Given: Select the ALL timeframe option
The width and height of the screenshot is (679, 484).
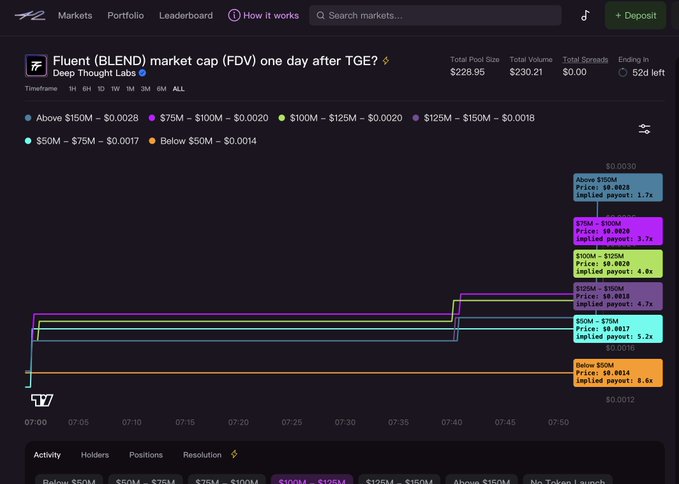Looking at the screenshot, I should click(178, 89).
